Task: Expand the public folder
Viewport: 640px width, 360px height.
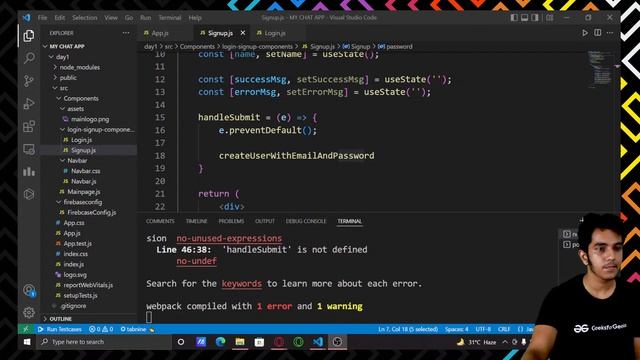Action: point(68,78)
